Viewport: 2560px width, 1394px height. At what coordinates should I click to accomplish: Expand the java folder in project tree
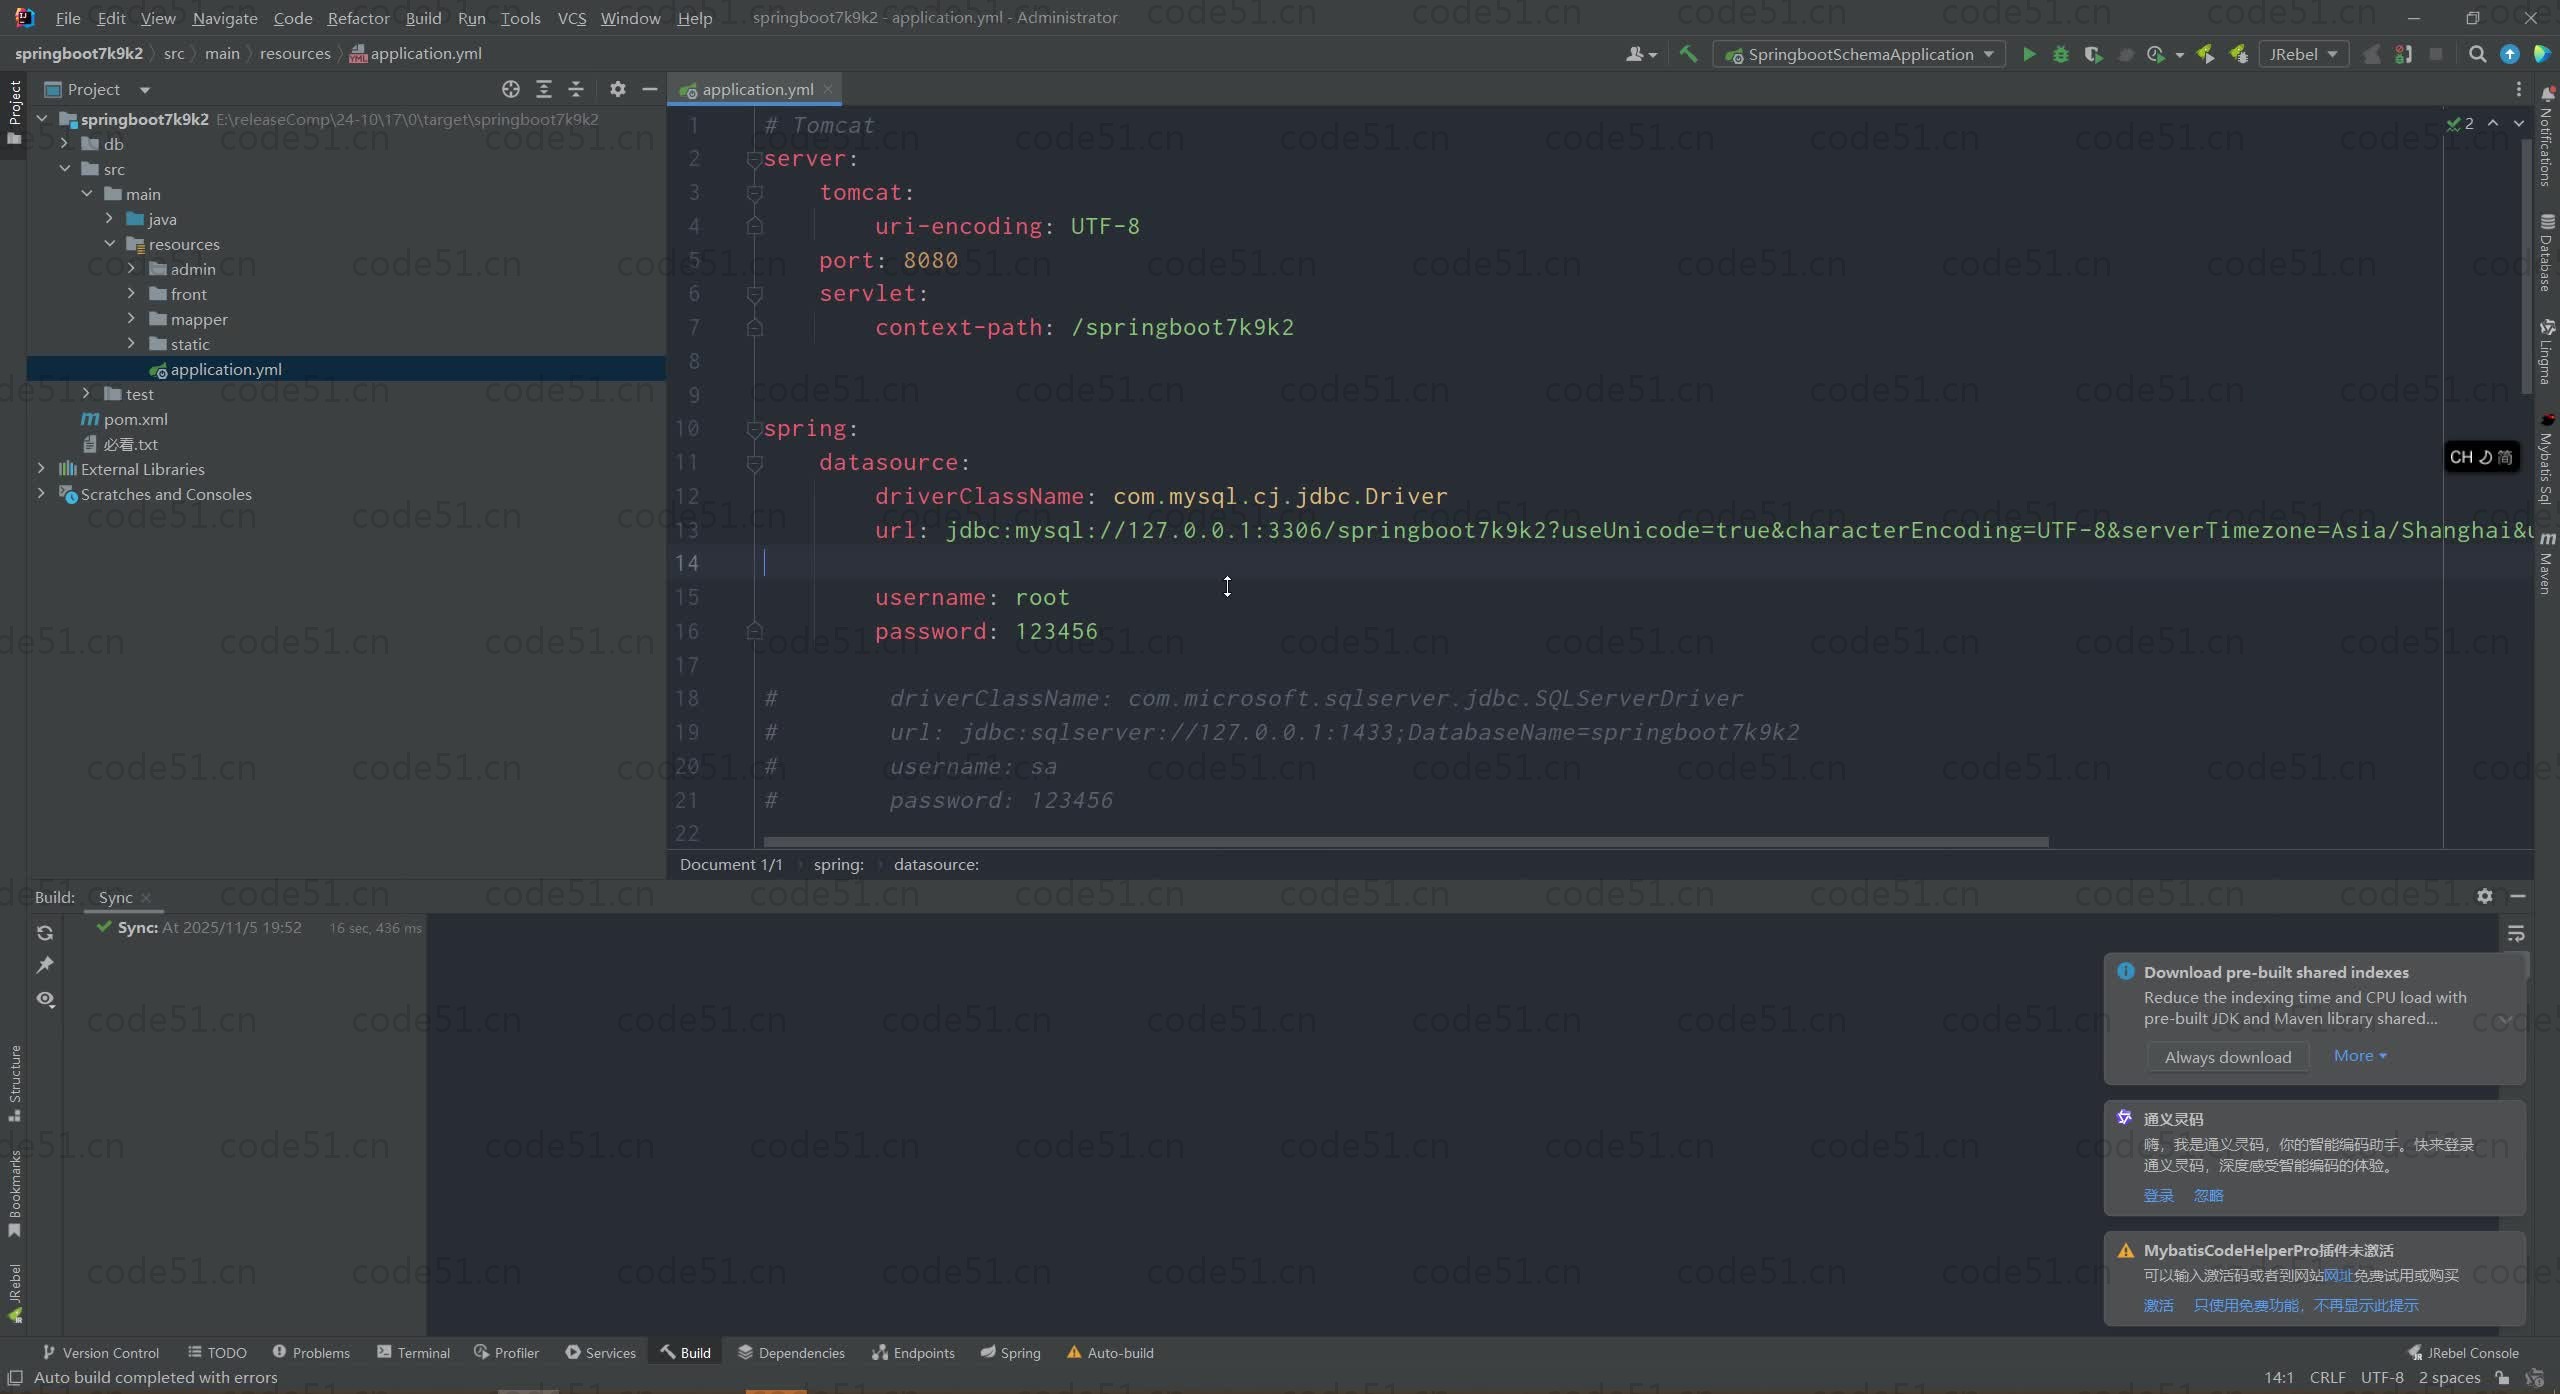[110, 219]
